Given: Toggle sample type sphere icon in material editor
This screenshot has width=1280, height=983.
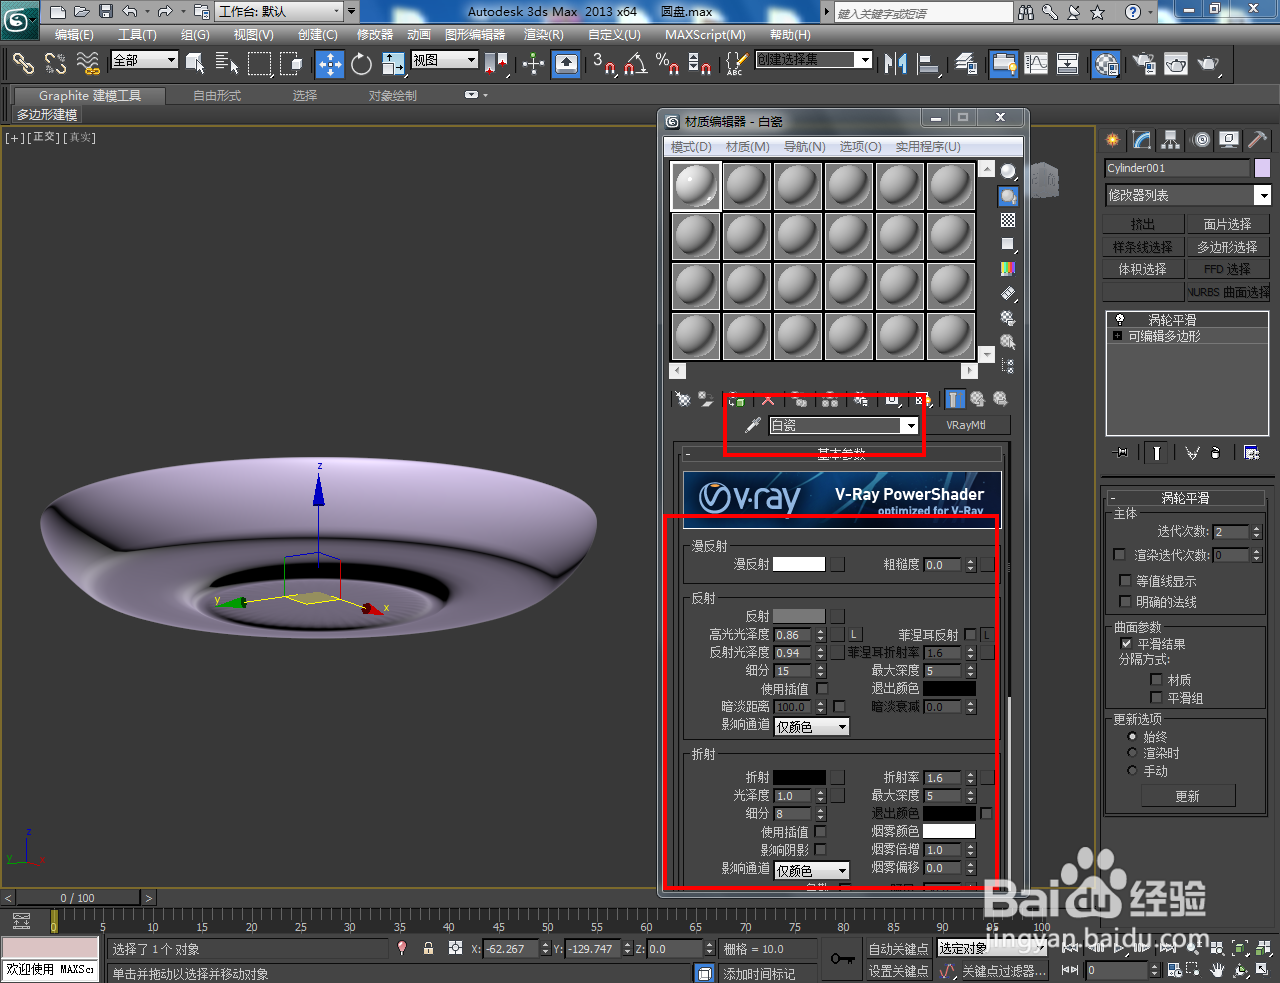Looking at the screenshot, I should pyautogui.click(x=1008, y=172).
